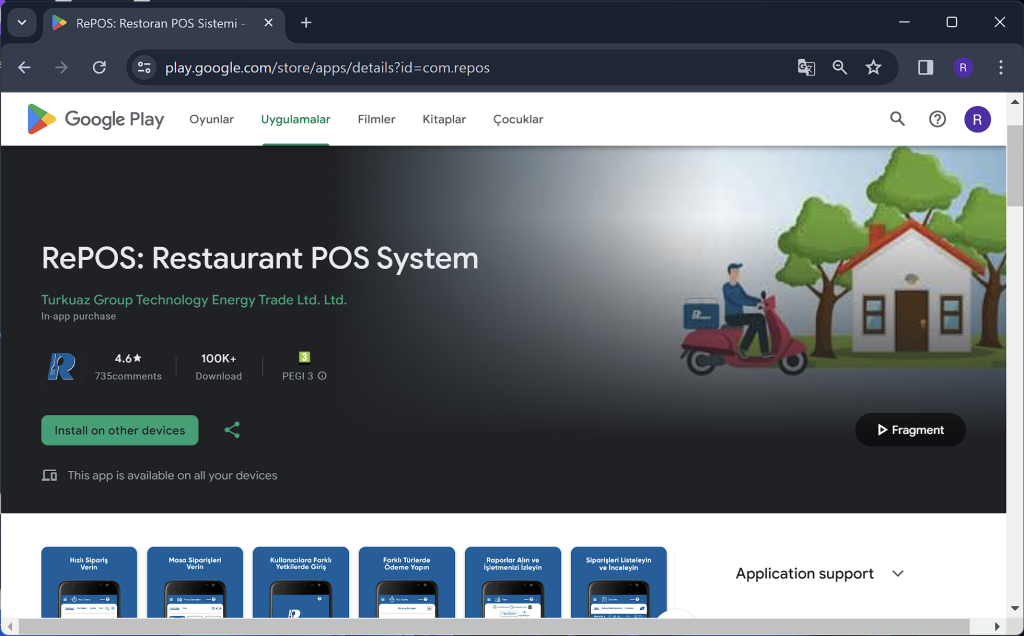Open a new browser tab
Screen dimensions: 1024x636
pos(306,23)
